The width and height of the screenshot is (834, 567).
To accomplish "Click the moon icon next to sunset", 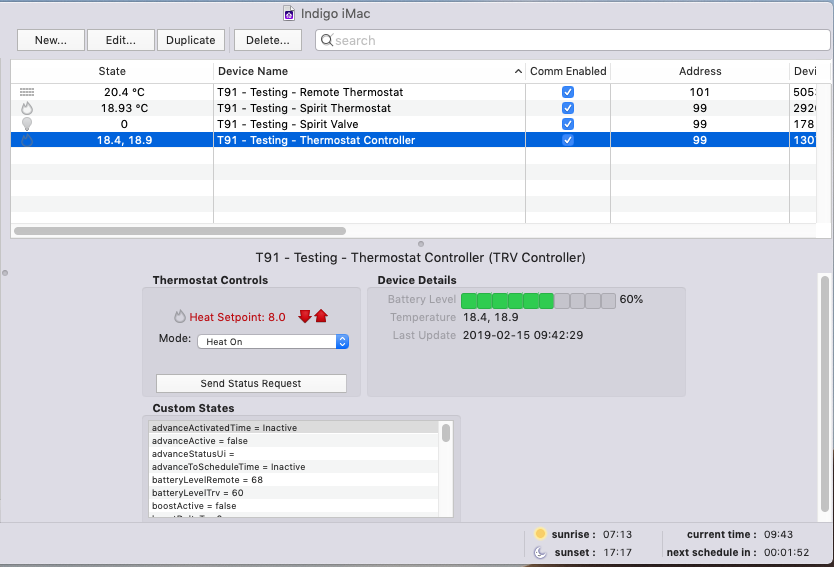I will (540, 552).
